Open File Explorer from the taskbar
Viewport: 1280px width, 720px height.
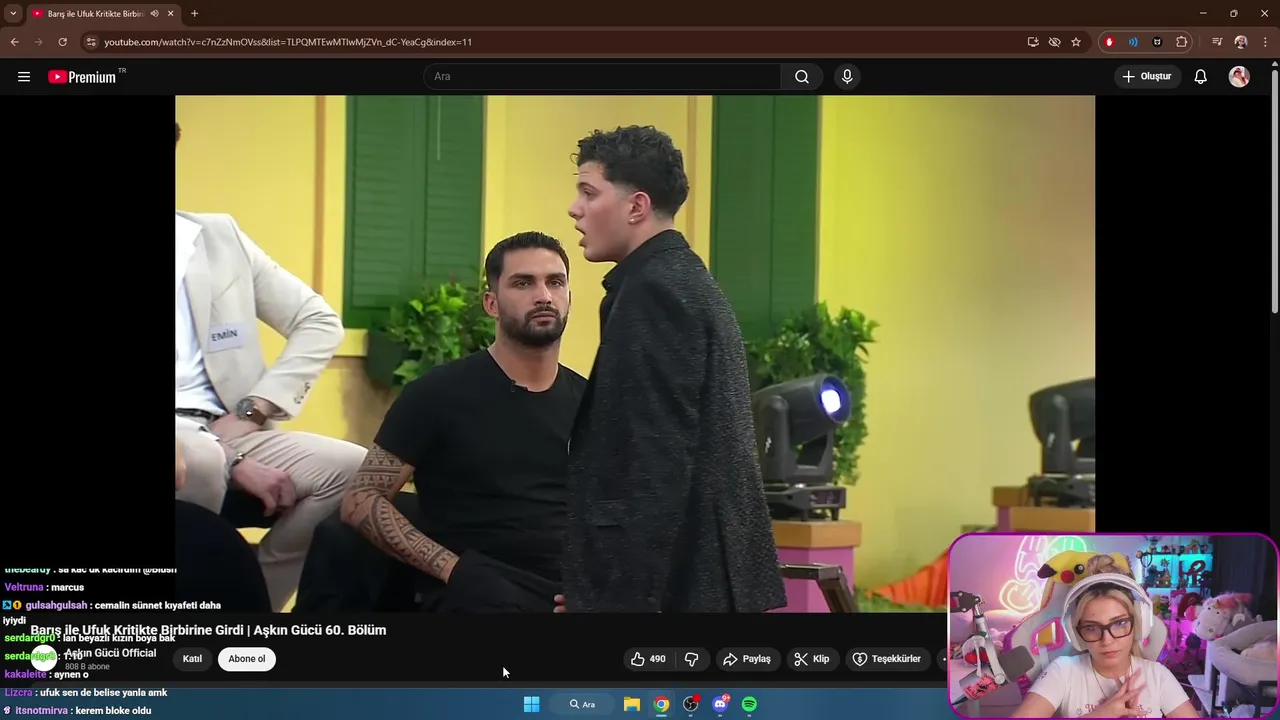[x=632, y=704]
